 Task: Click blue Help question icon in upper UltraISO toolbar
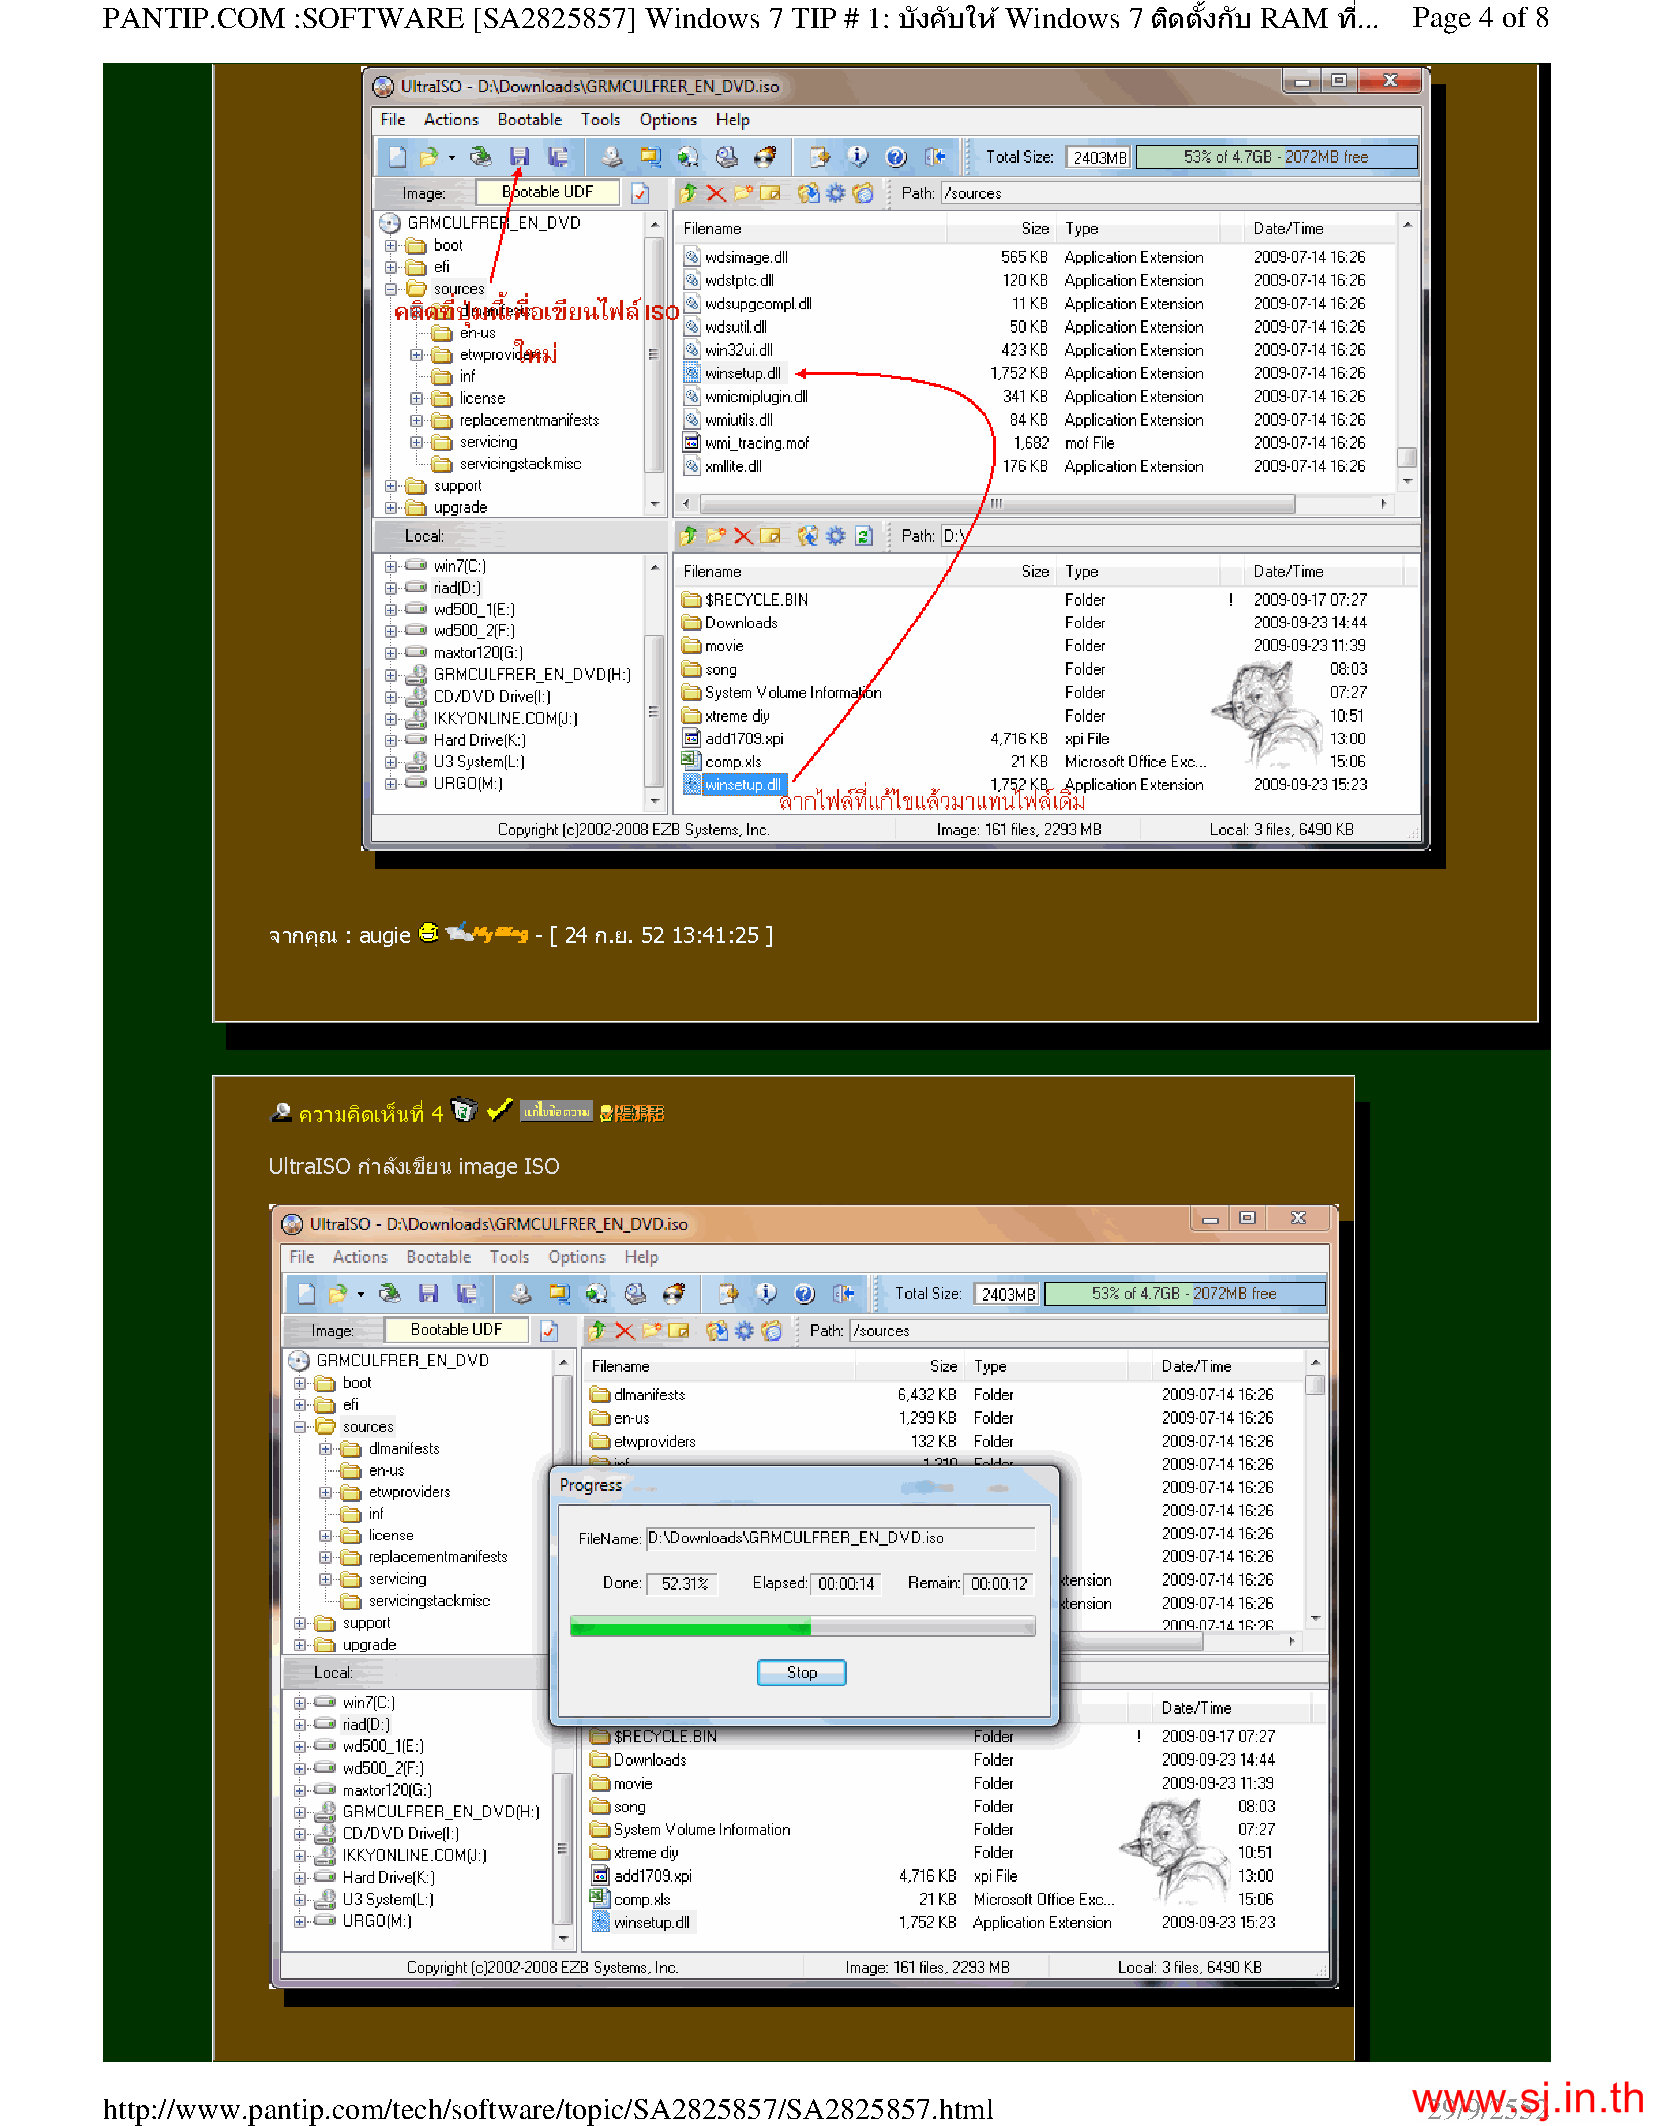897,157
